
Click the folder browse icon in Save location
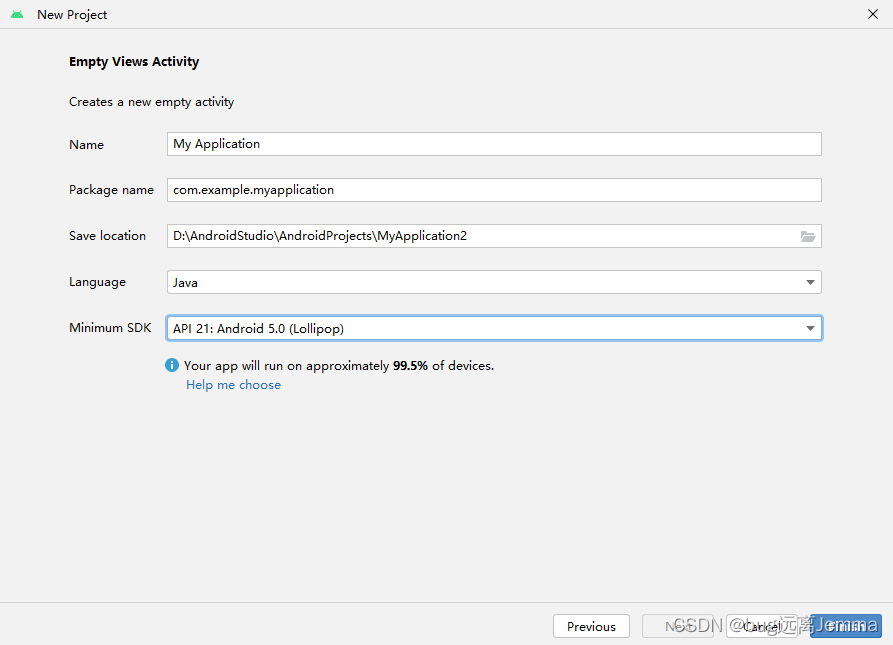click(808, 236)
